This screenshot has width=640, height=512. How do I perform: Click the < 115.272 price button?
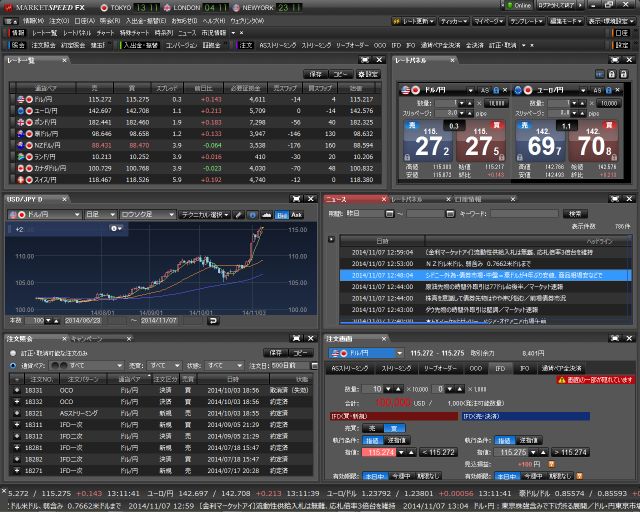(x=438, y=452)
